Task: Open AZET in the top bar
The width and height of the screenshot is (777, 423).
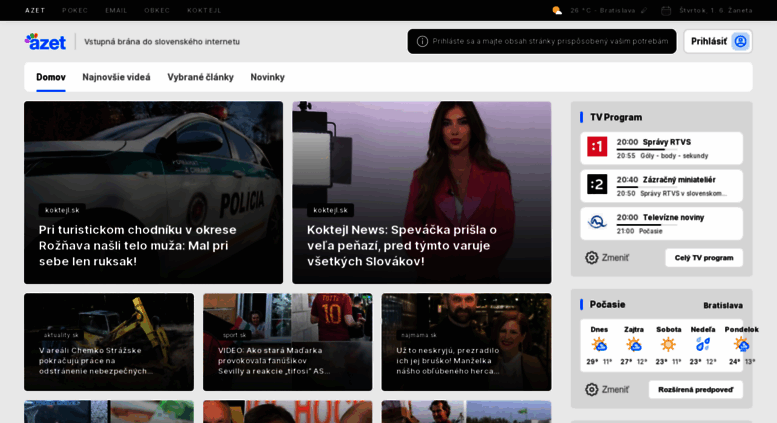Action: (35, 10)
